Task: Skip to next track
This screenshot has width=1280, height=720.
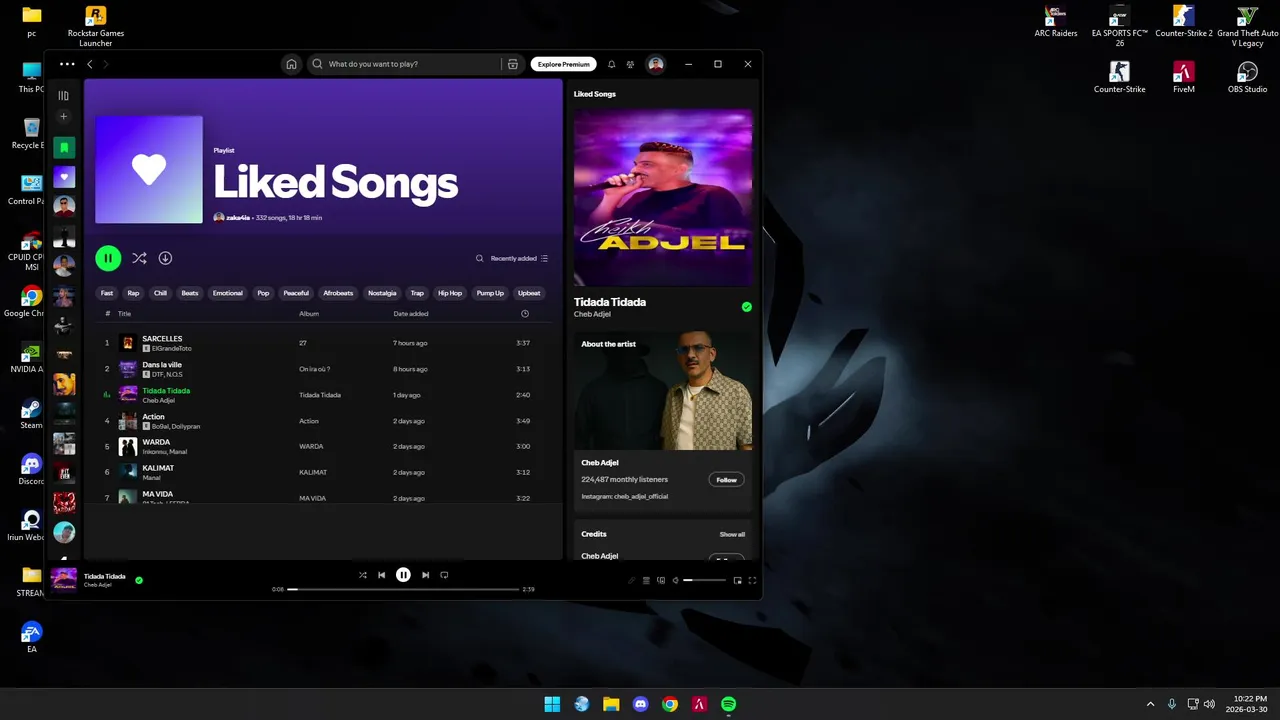Action: pos(425,575)
